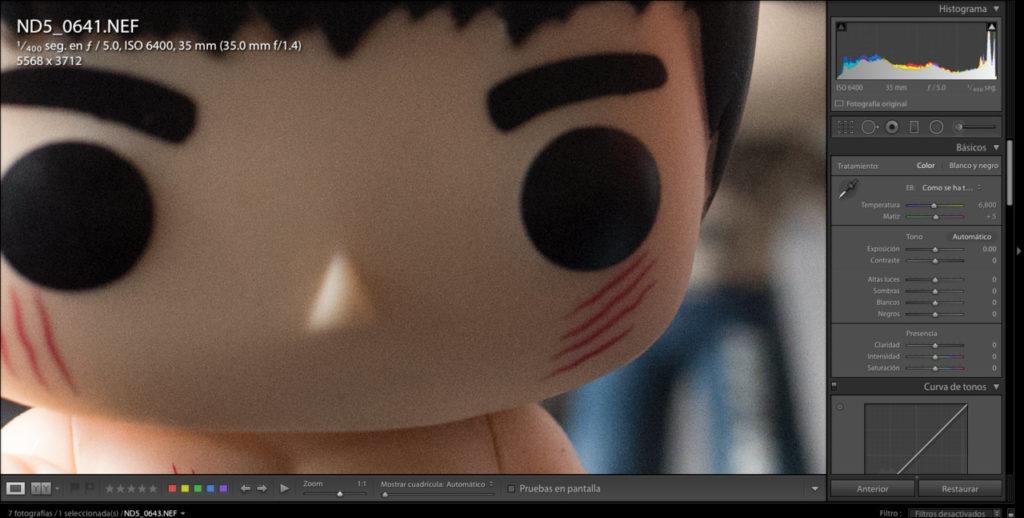The width and height of the screenshot is (1024, 518).
Task: Click the Restaurar button
Action: click(x=960, y=489)
